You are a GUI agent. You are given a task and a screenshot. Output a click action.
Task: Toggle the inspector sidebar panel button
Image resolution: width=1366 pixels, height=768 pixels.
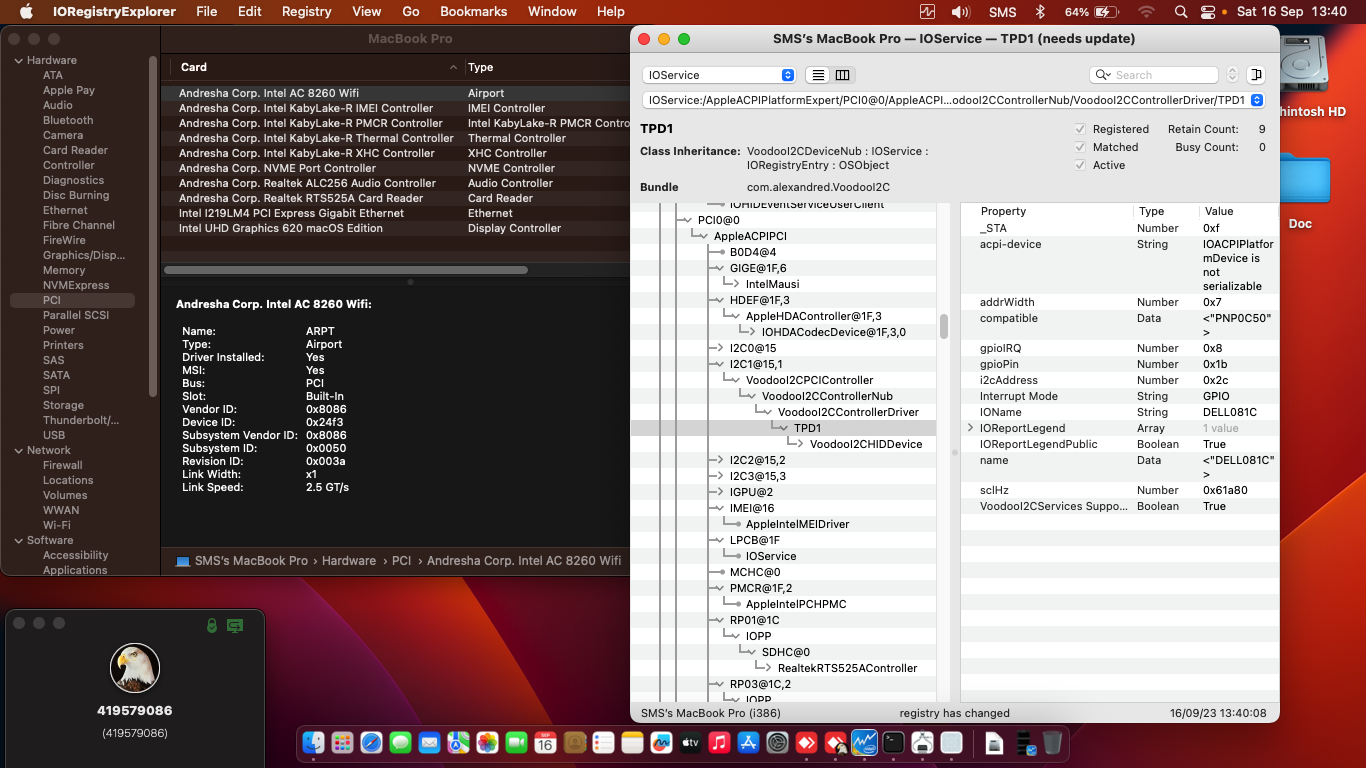click(1256, 75)
